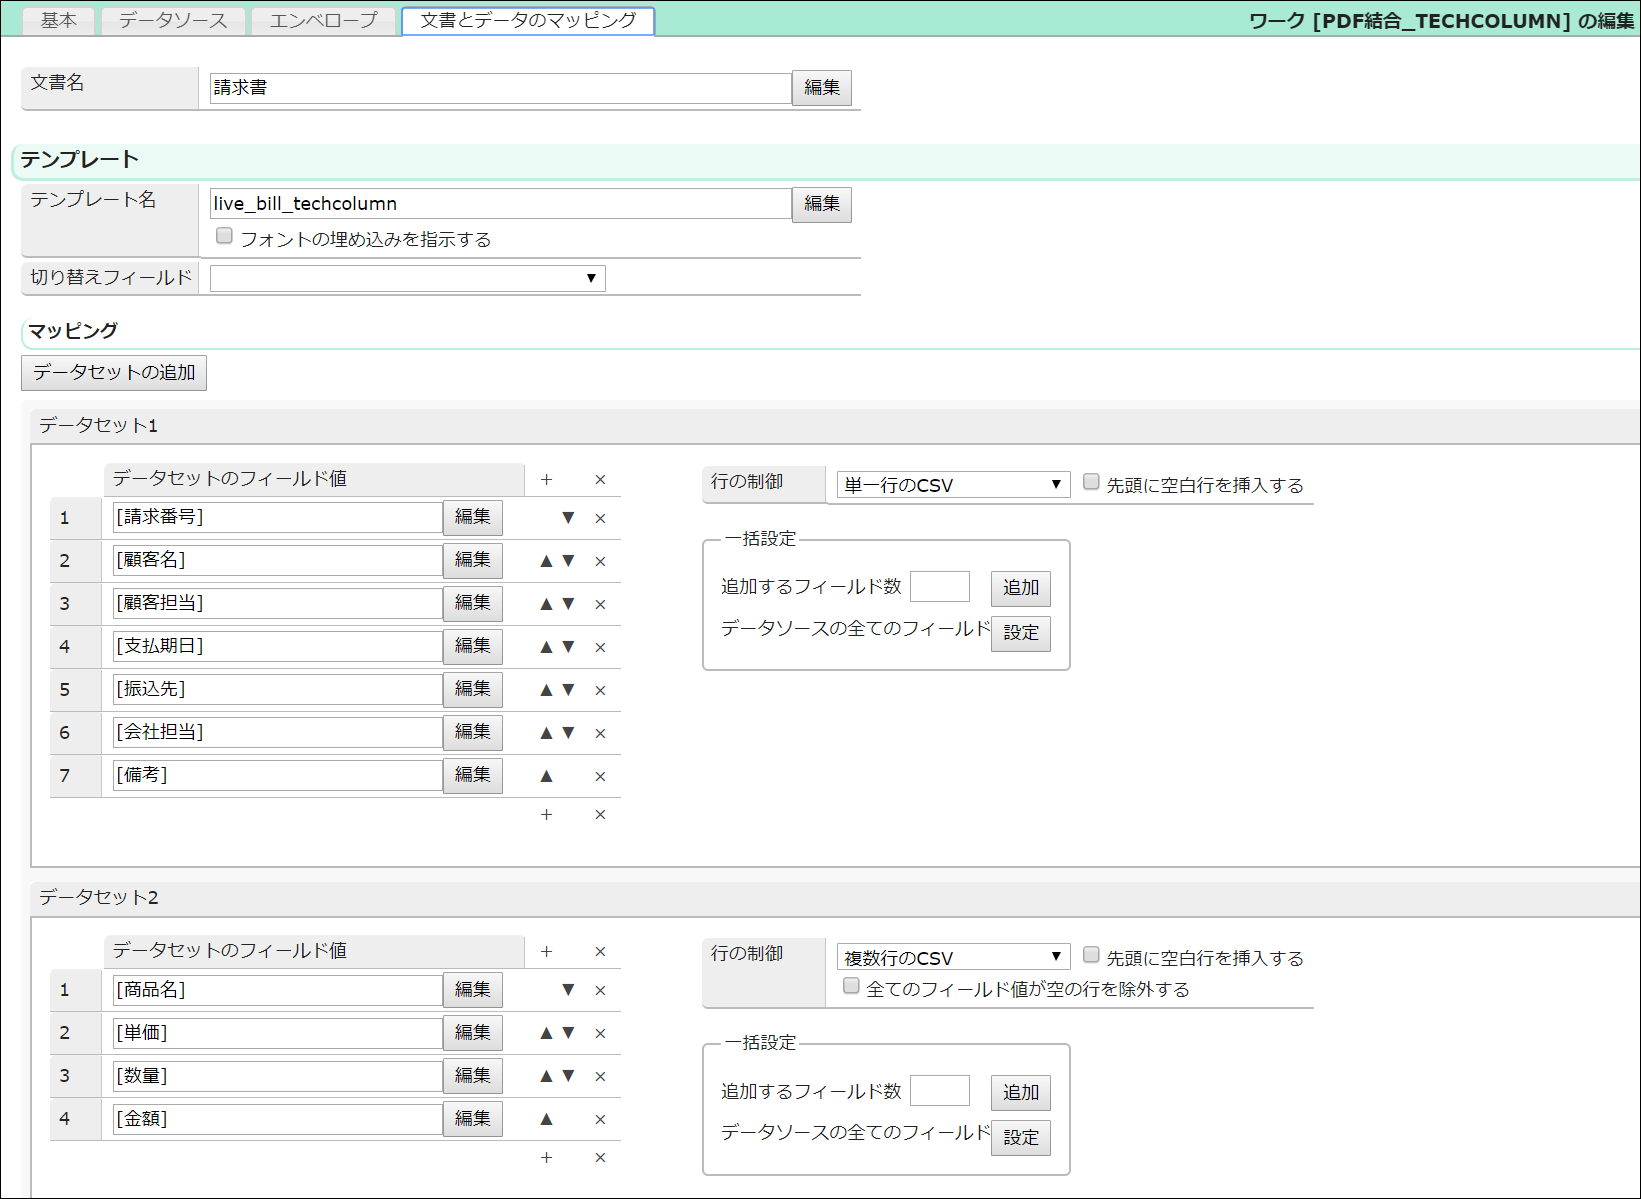1641x1199 pixels.
Task: Open 複数行のCSV row control dropdown
Action: (952, 957)
